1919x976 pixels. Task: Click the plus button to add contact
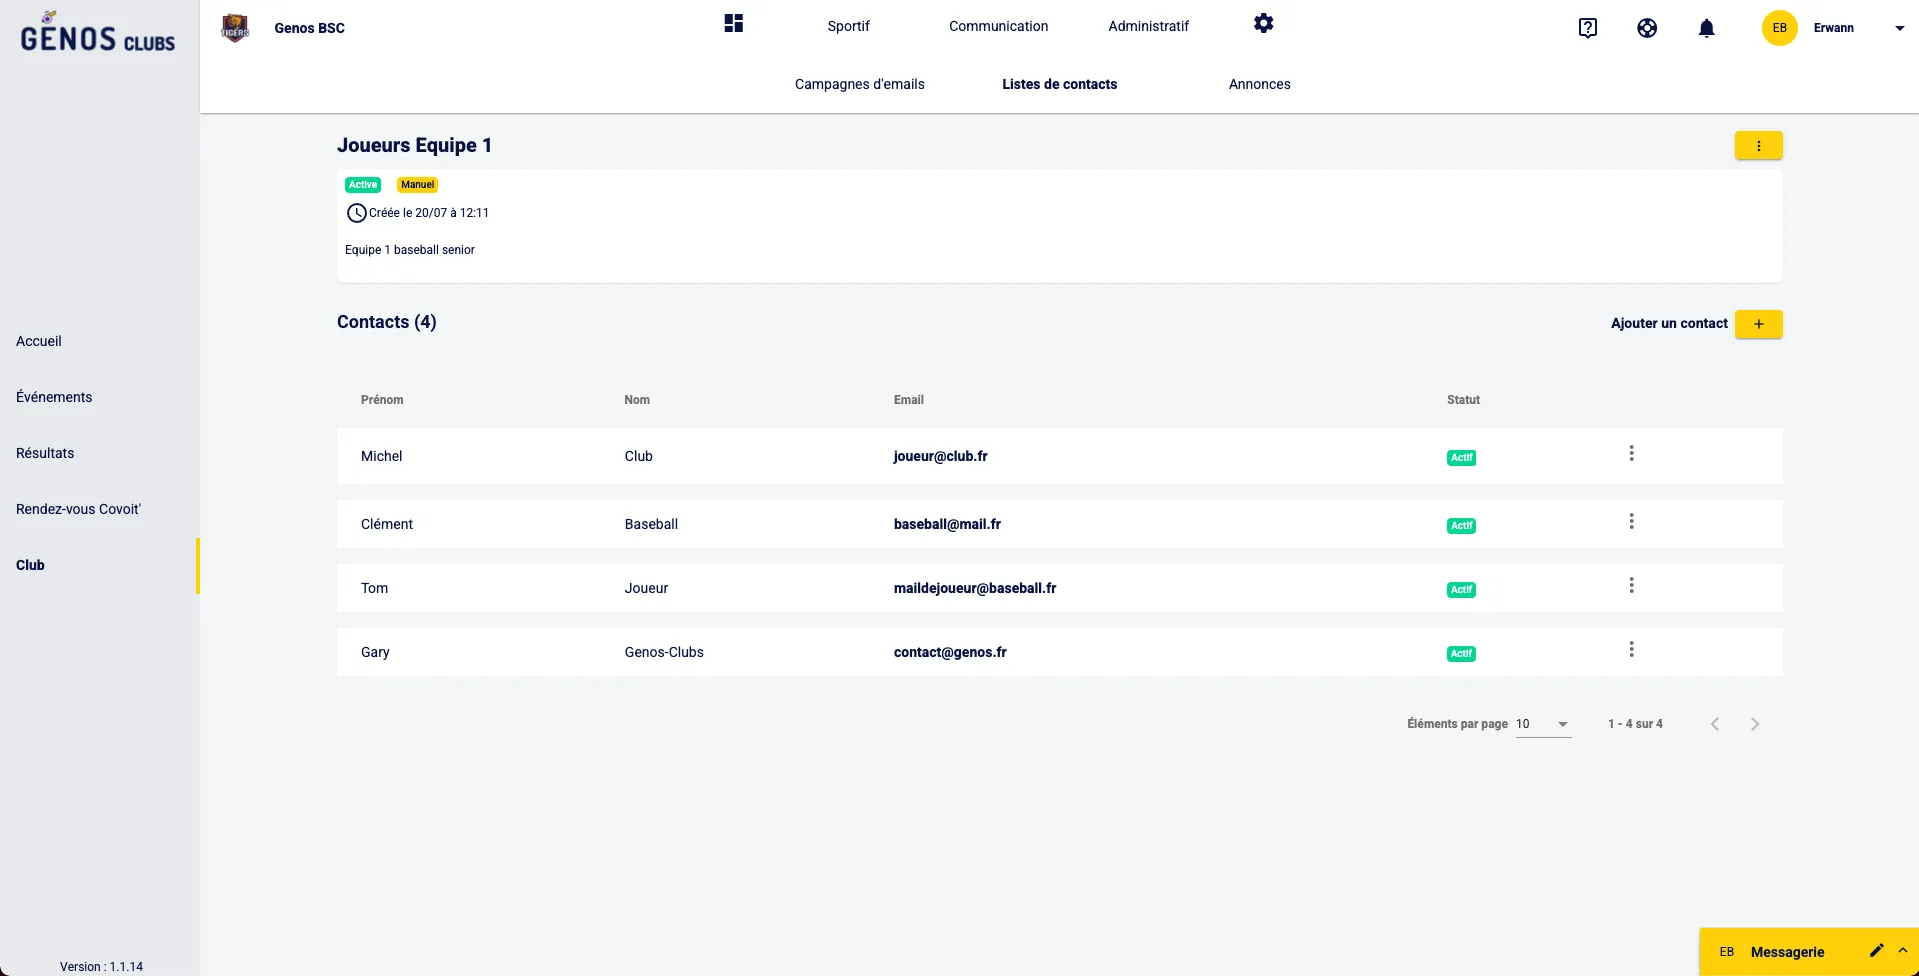1758,324
